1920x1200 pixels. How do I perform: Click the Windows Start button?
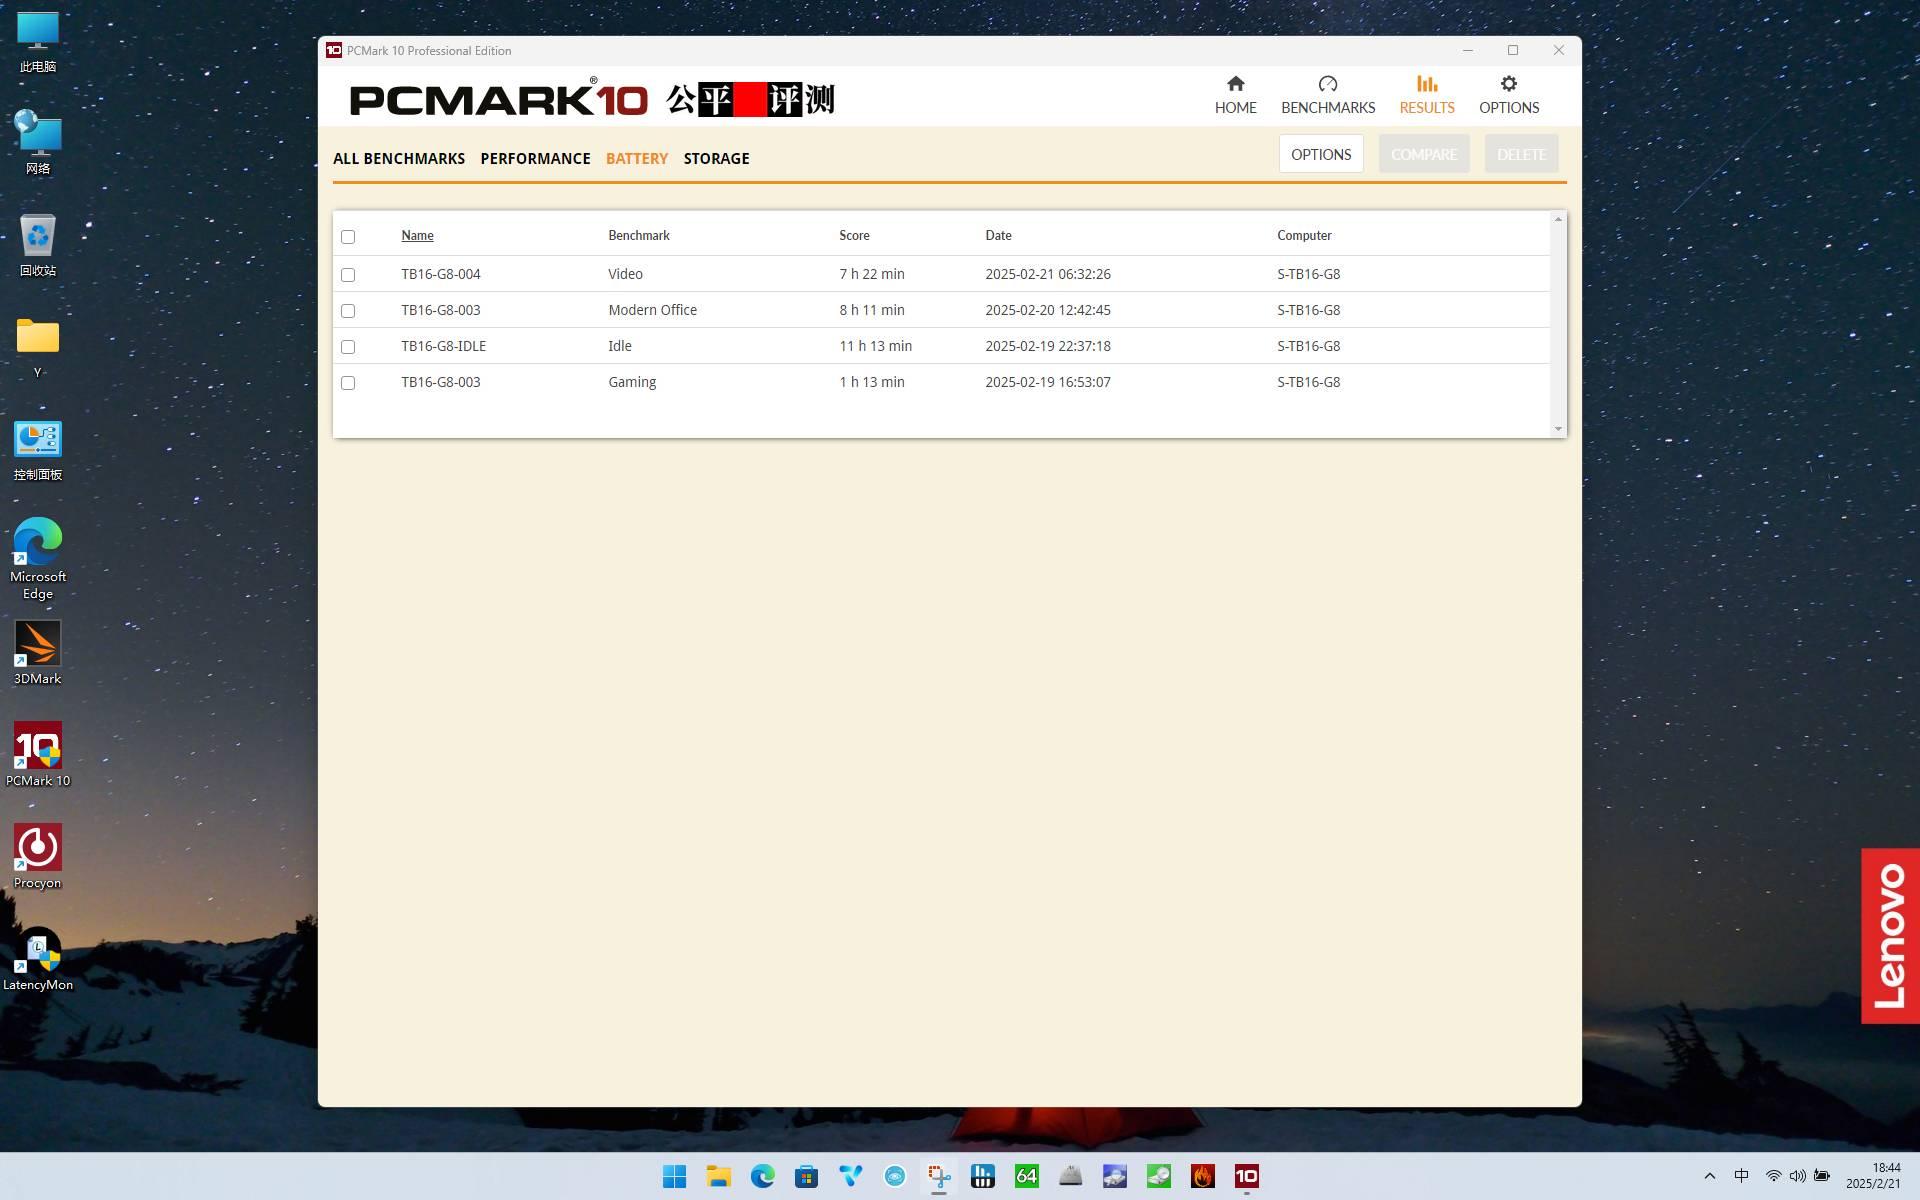674,1176
